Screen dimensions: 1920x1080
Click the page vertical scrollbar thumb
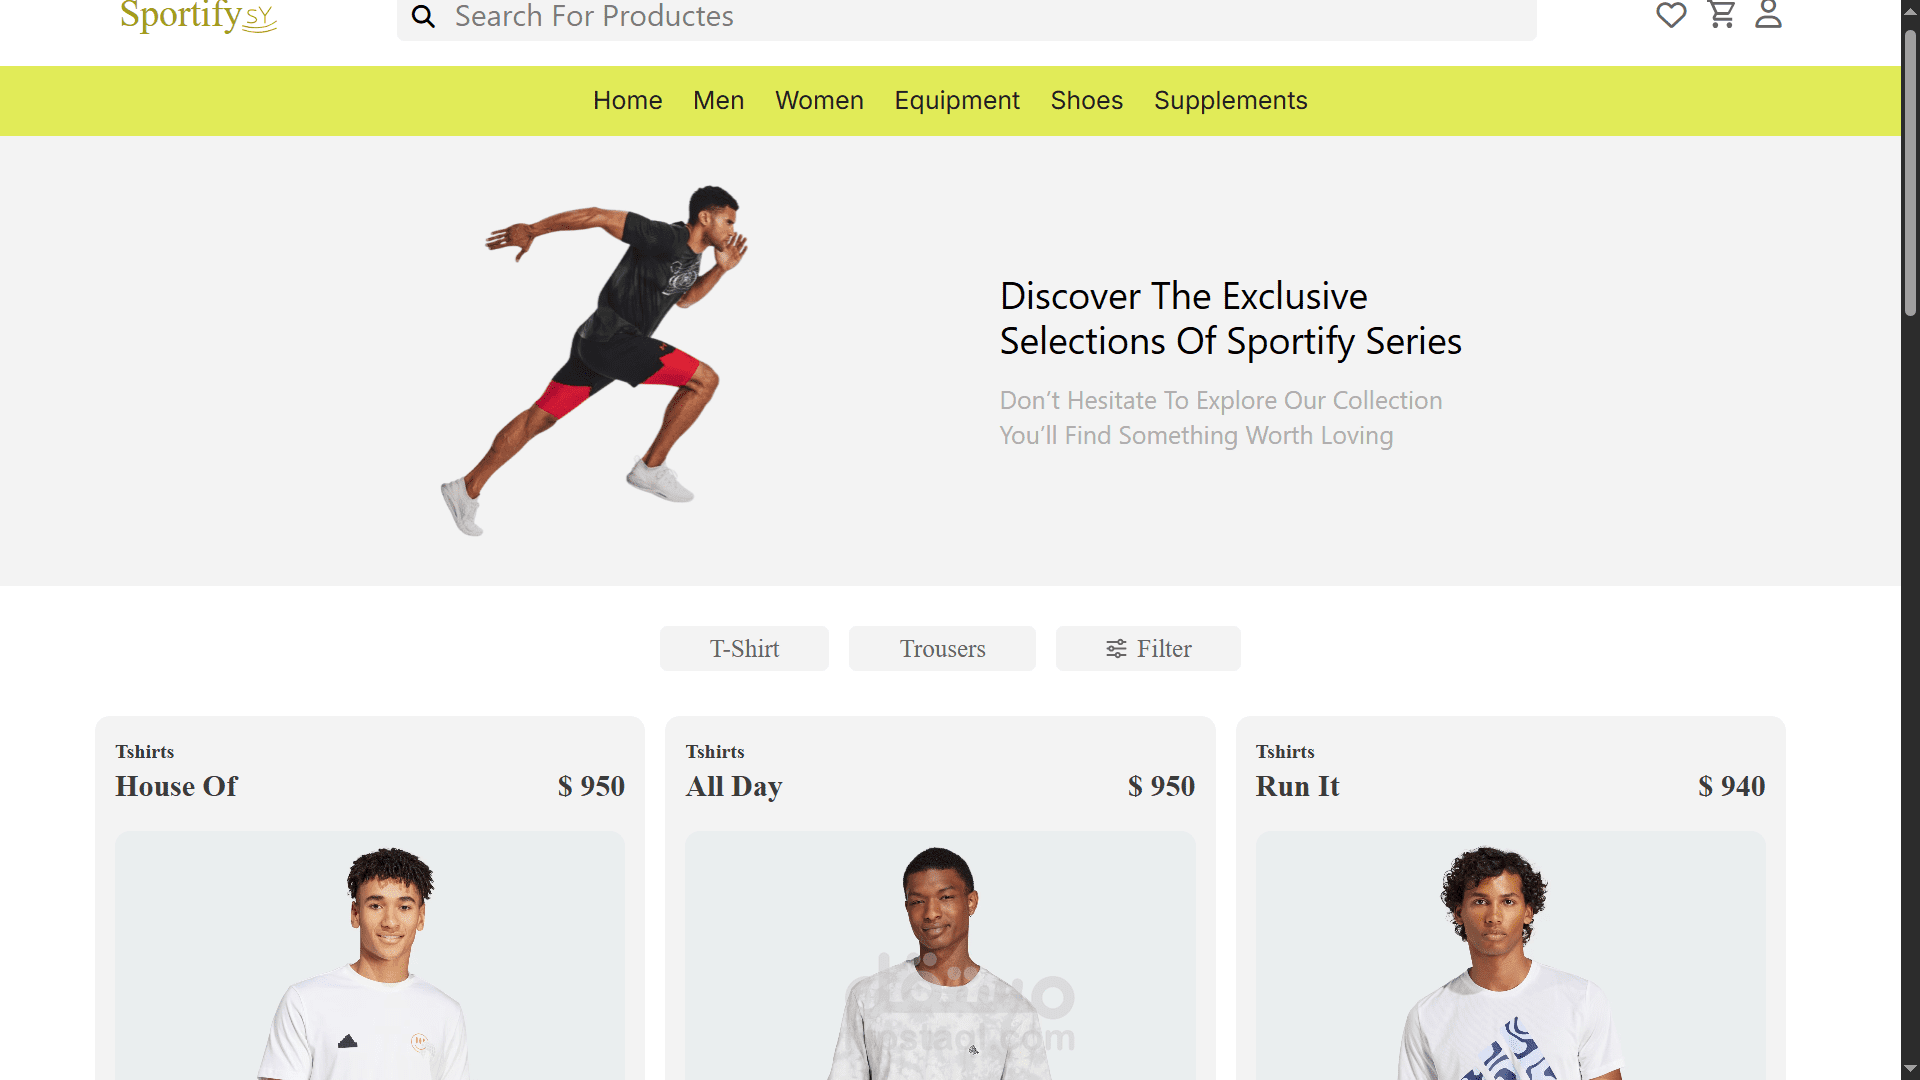click(1910, 170)
